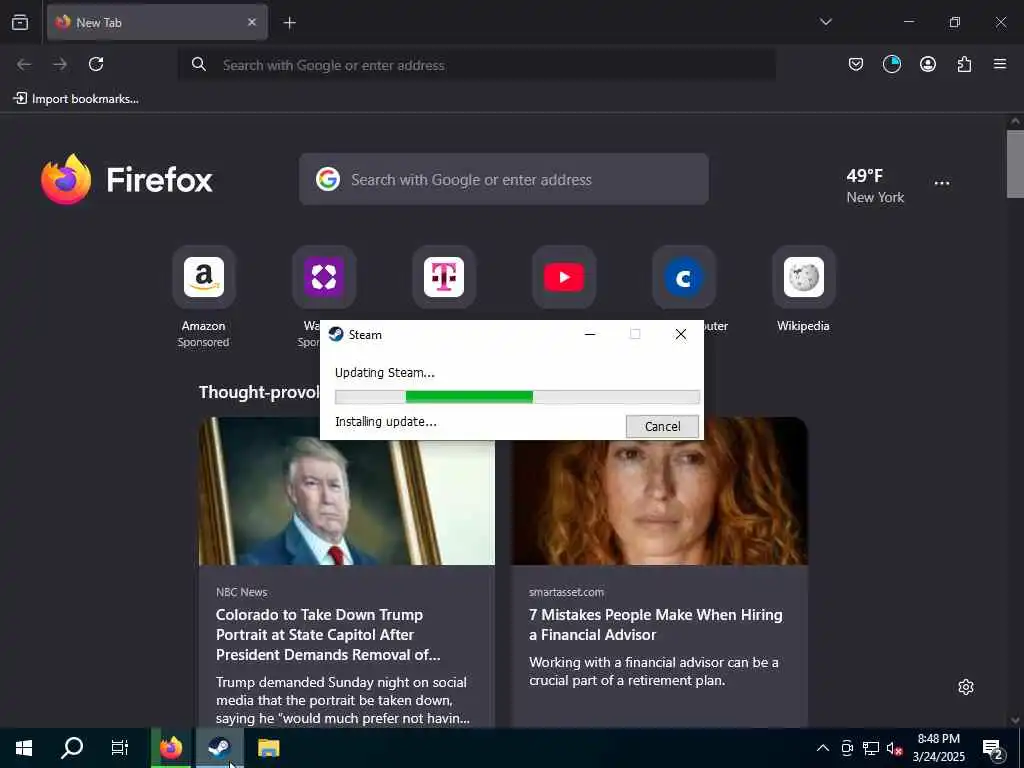Focus the top address bar field
Image resolution: width=1024 pixels, height=768 pixels.
tap(477, 65)
